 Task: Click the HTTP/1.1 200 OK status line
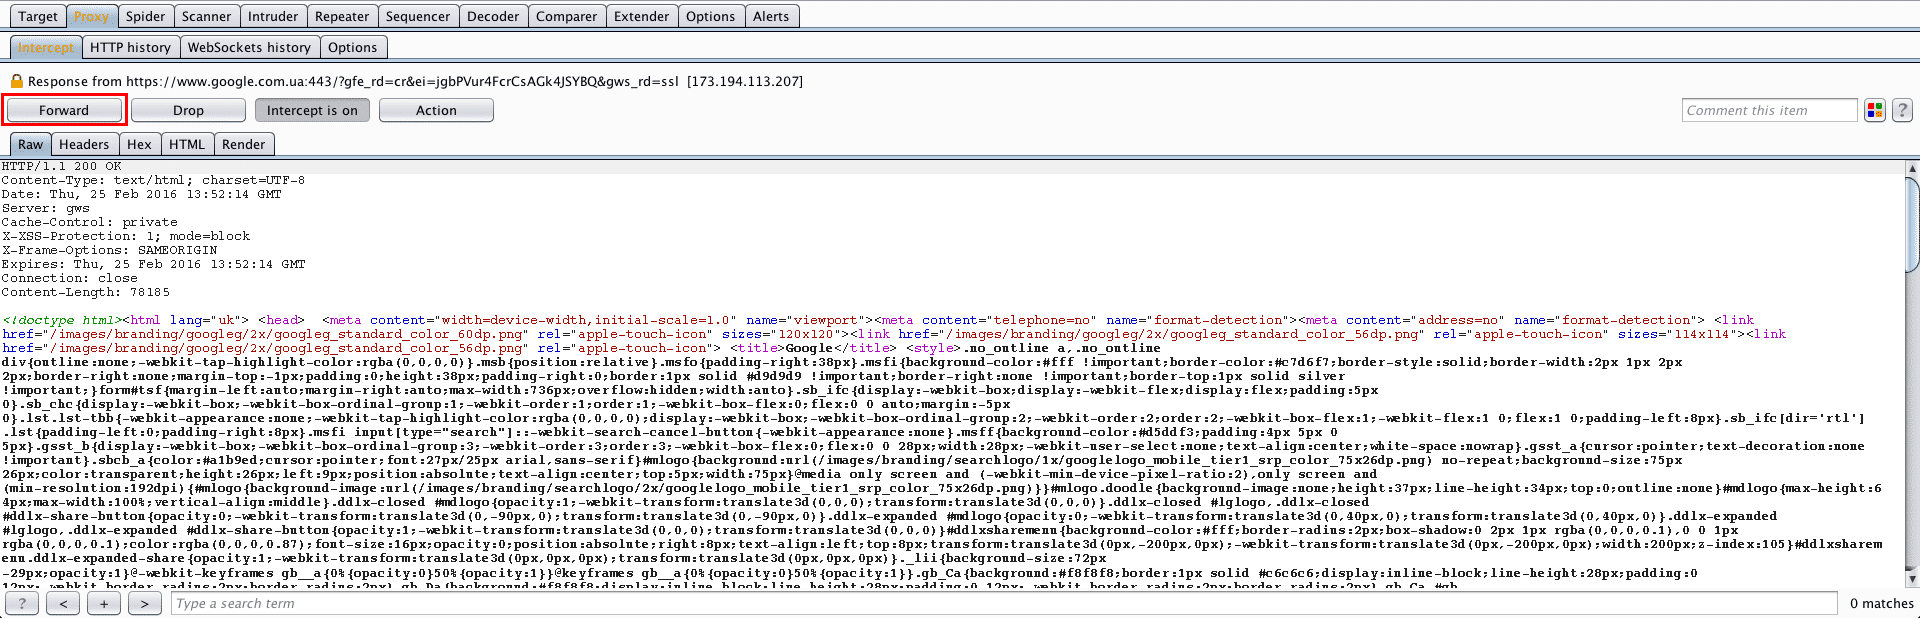[x=61, y=166]
